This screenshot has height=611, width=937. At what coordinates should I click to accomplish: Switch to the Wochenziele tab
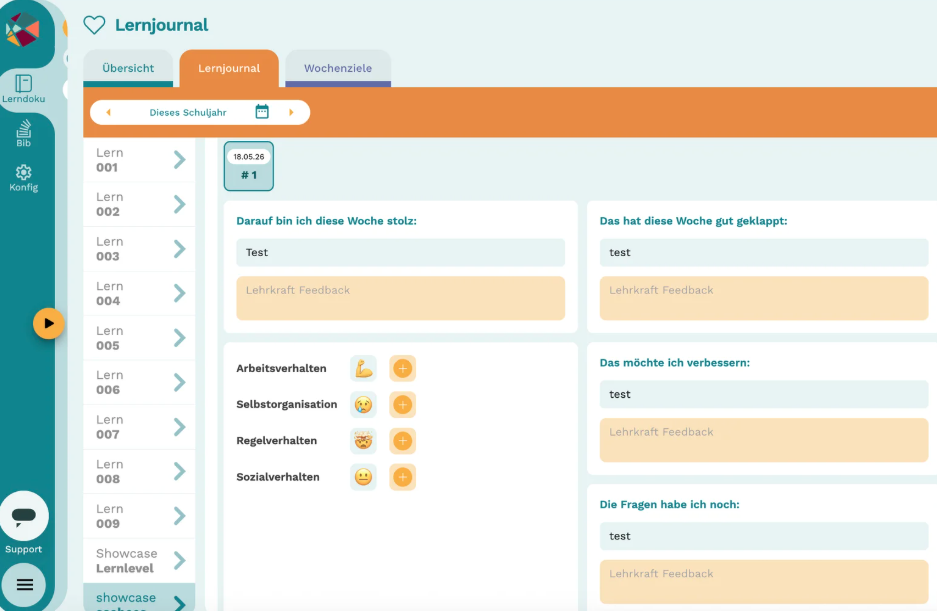click(338, 68)
